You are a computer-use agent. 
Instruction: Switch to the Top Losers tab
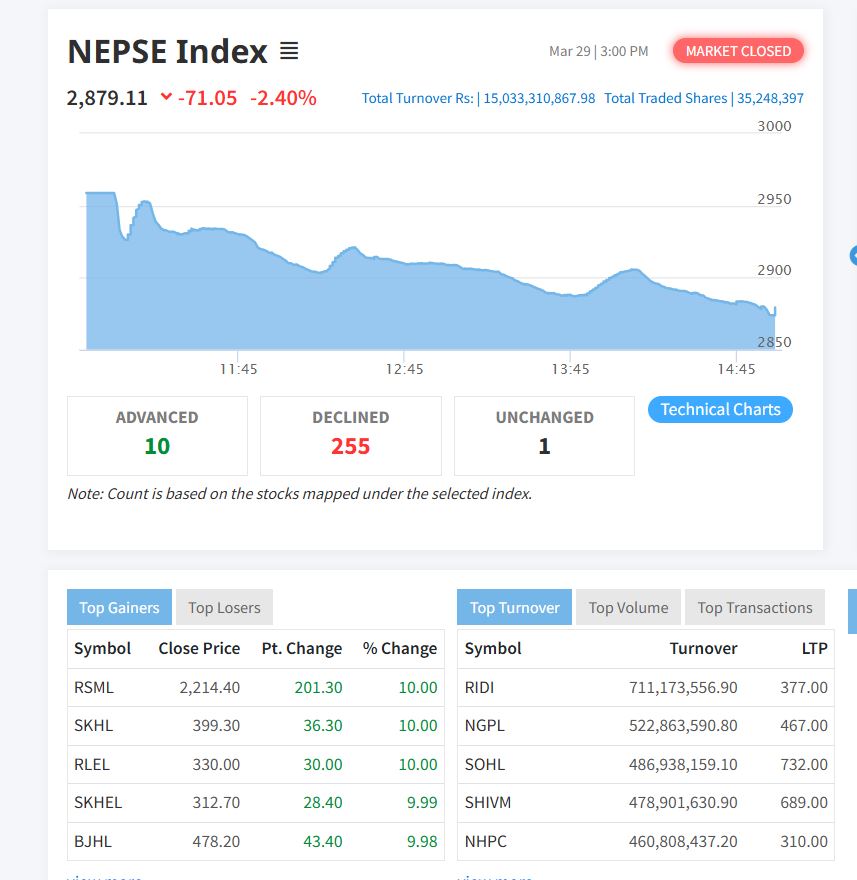click(x=224, y=607)
